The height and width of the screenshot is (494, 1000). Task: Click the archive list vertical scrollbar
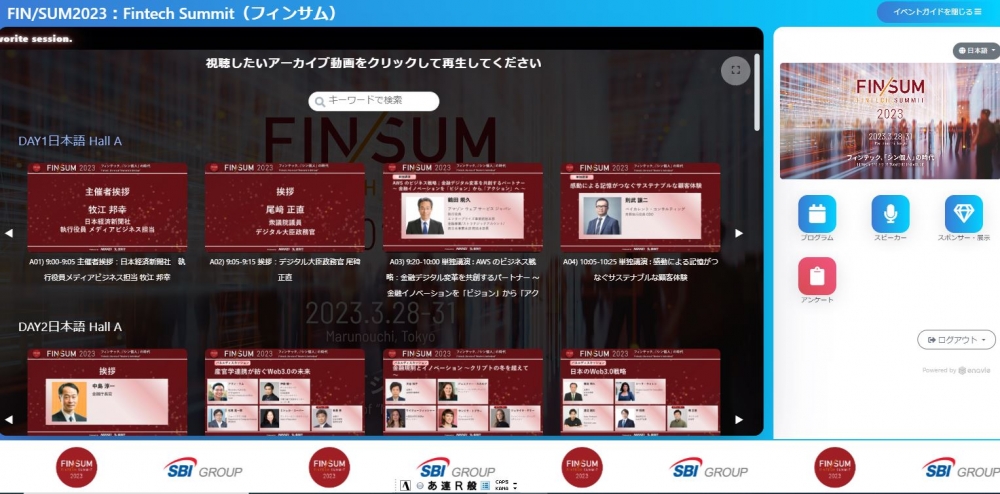757,90
